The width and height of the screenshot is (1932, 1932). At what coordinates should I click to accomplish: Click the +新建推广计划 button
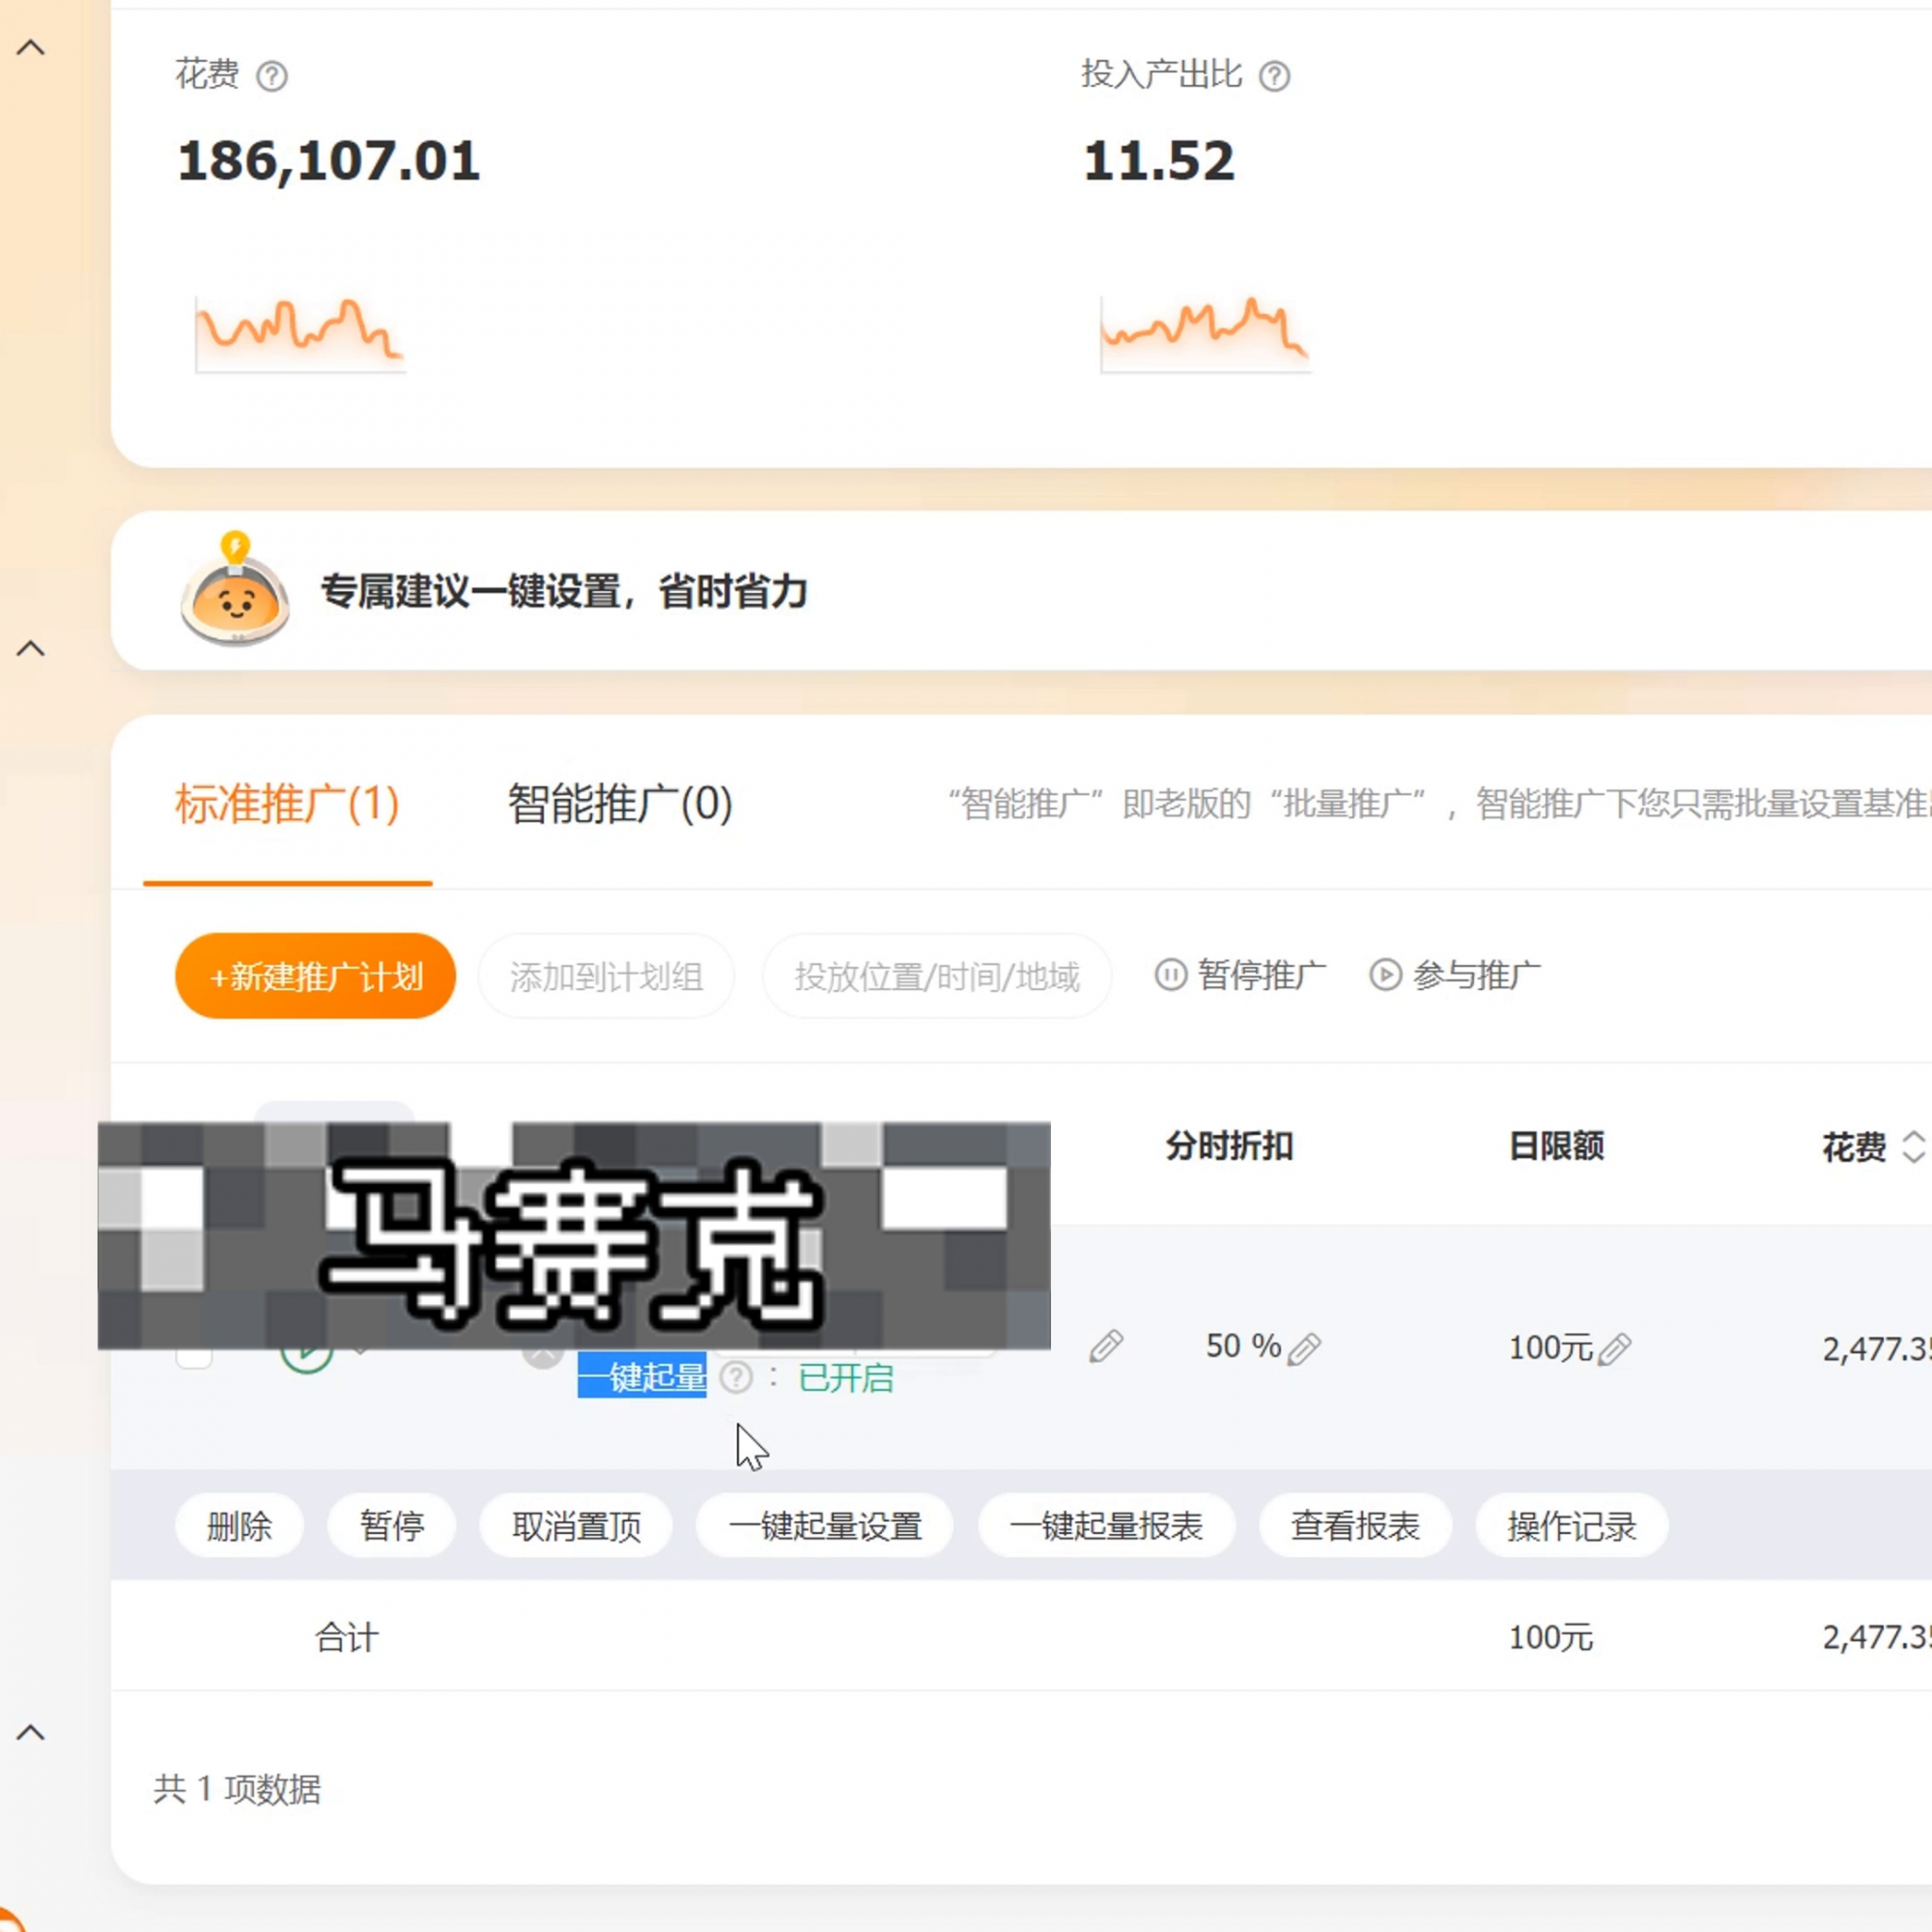tap(315, 976)
